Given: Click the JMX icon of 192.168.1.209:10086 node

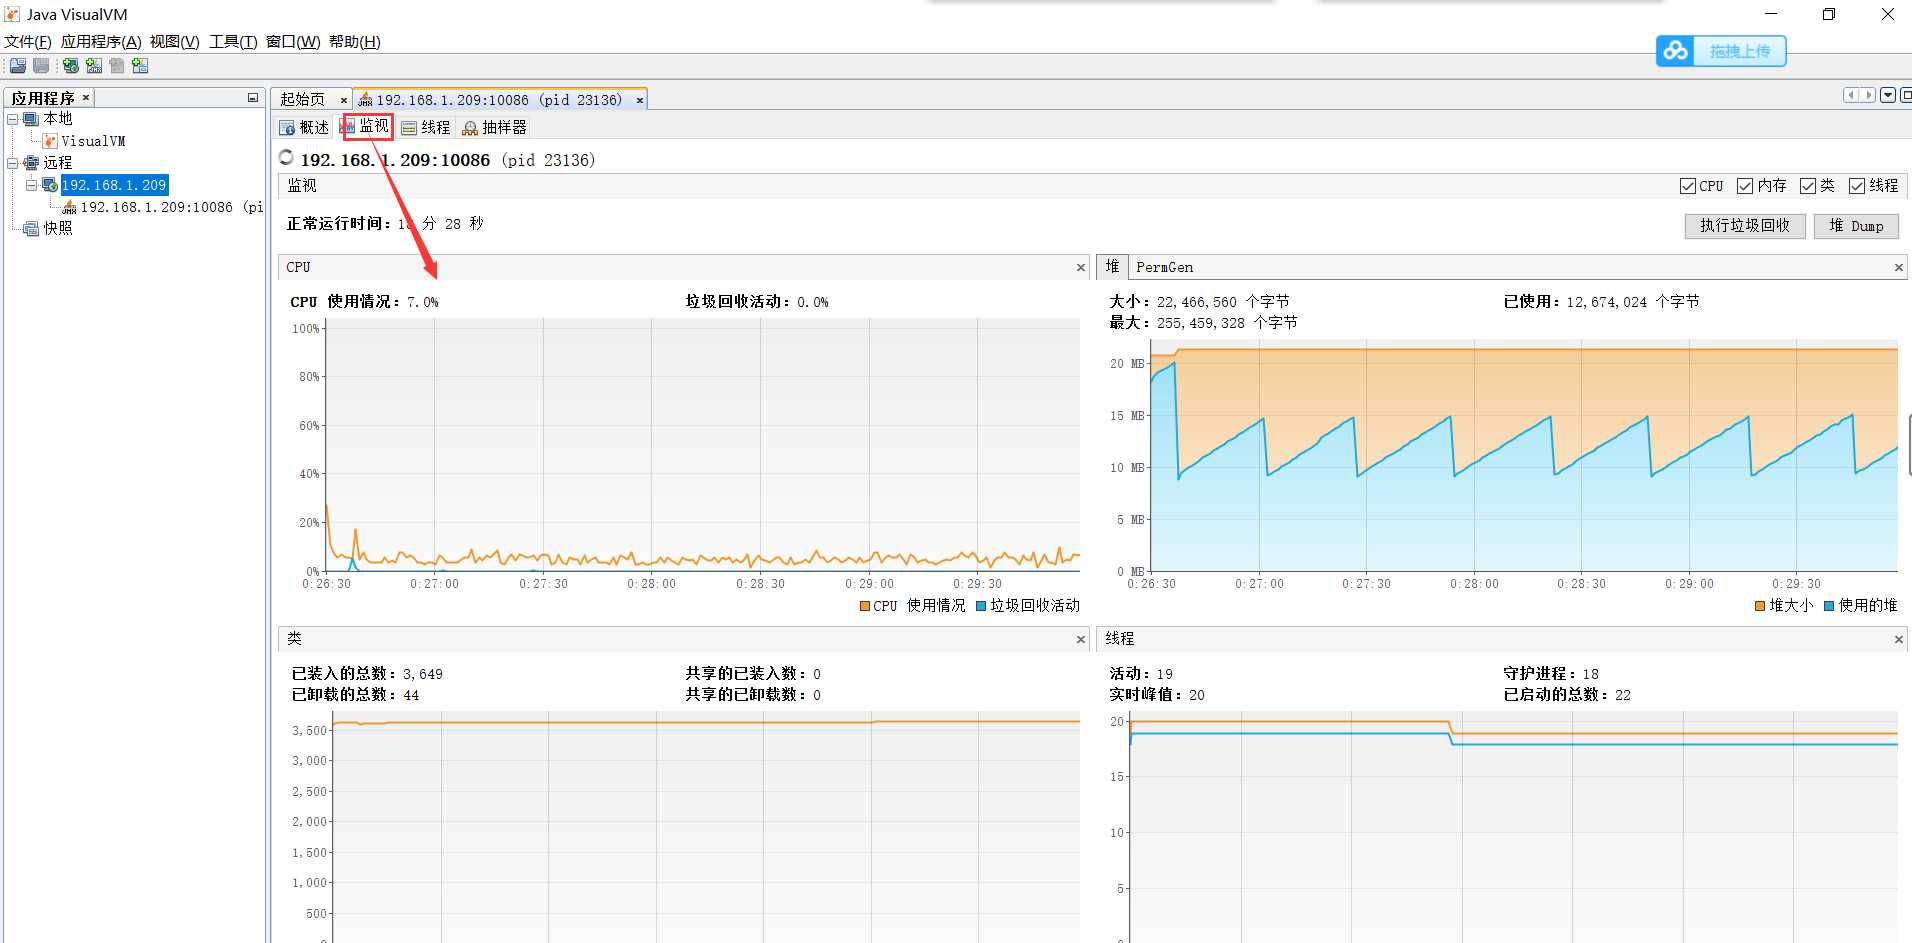Looking at the screenshot, I should coord(69,207).
